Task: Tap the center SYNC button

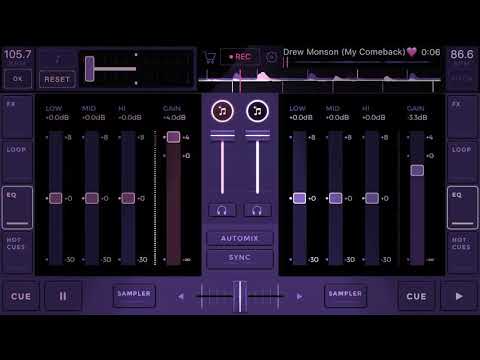Action: point(240,258)
